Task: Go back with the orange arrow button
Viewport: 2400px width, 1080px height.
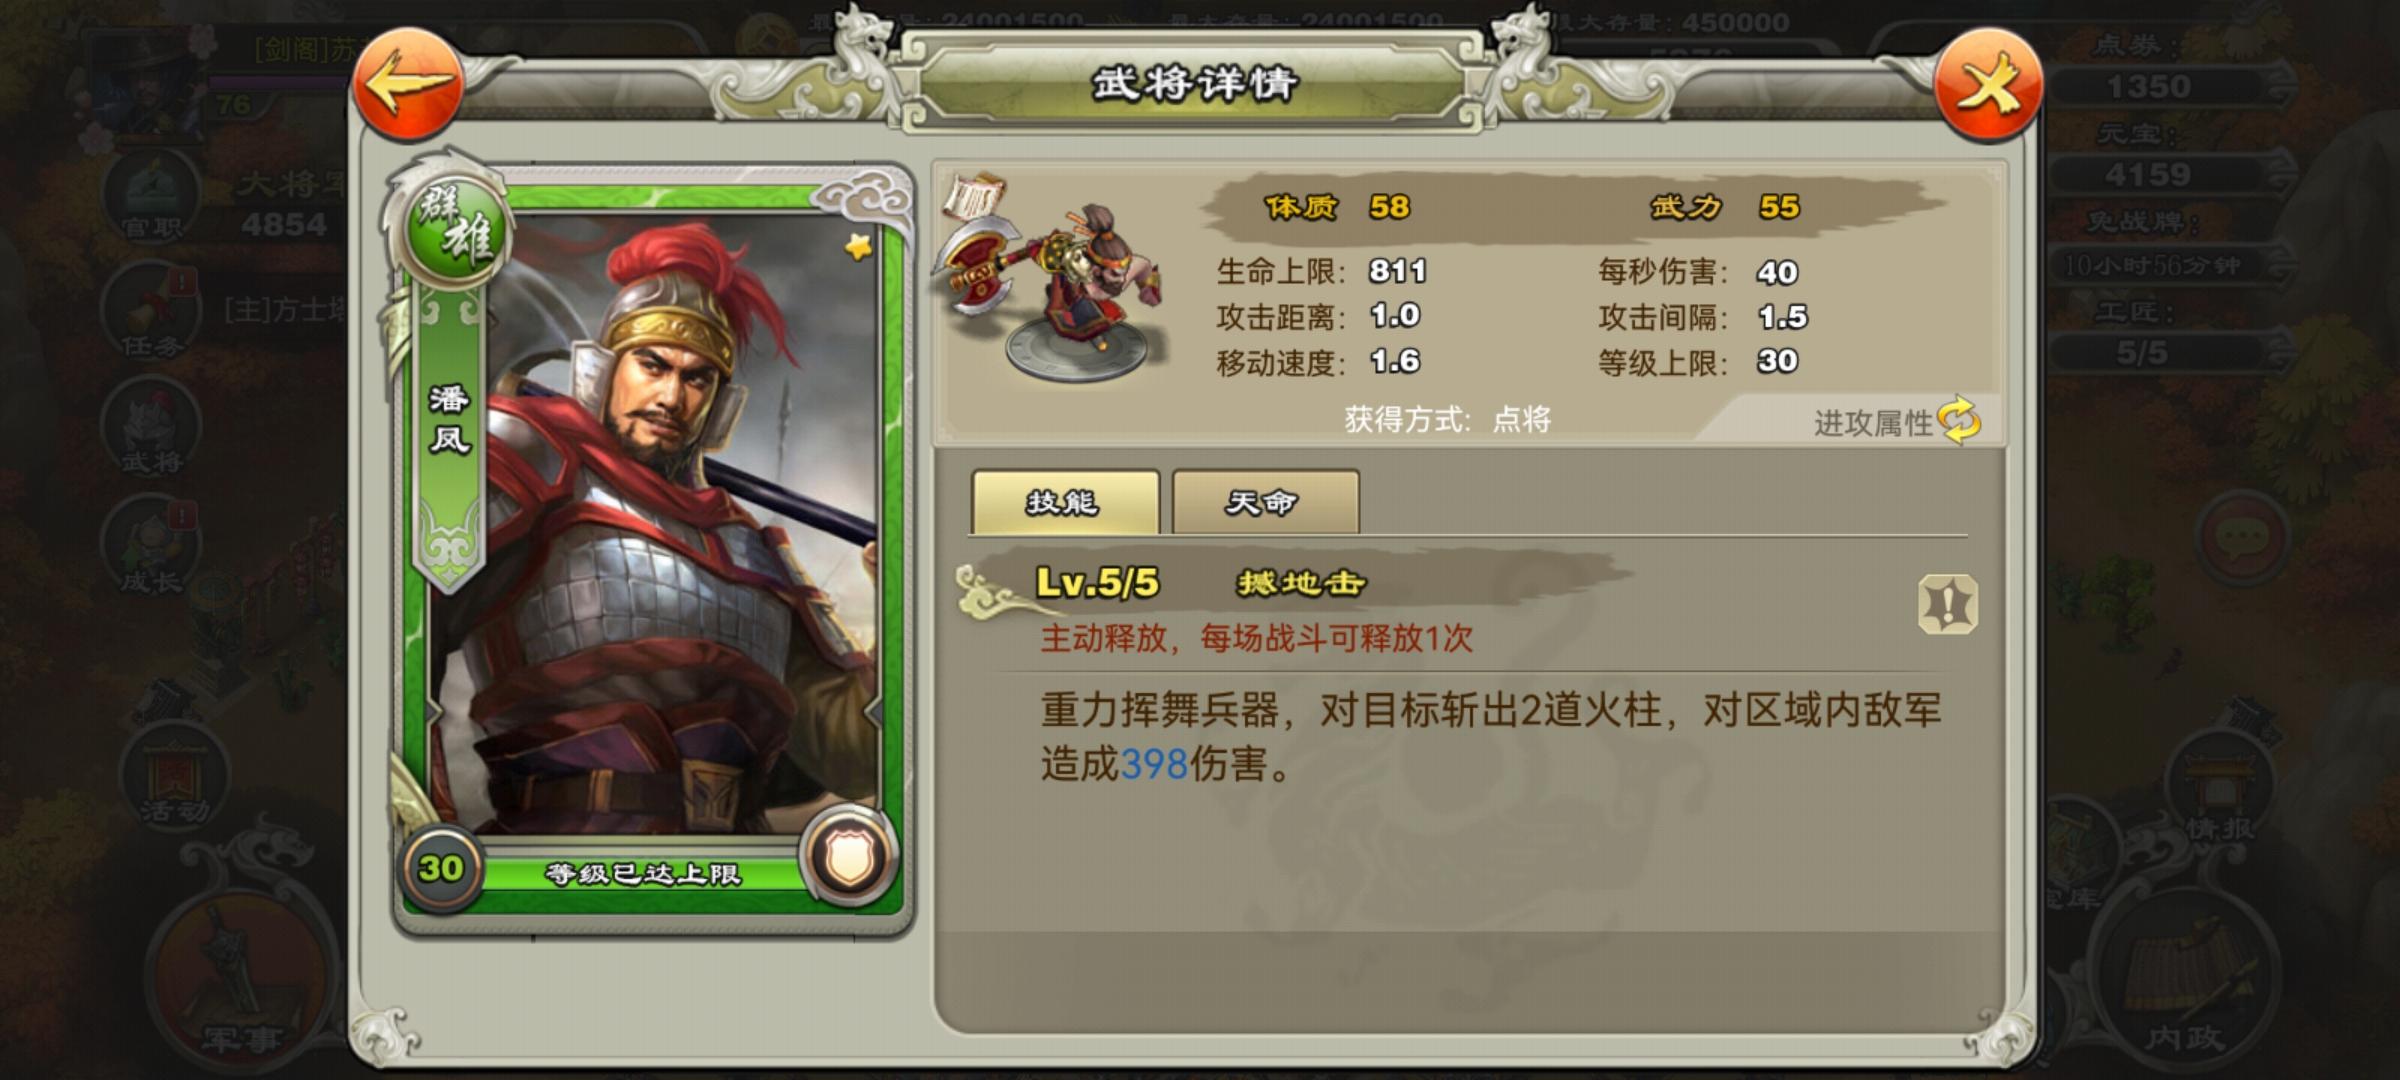Action: (x=408, y=85)
